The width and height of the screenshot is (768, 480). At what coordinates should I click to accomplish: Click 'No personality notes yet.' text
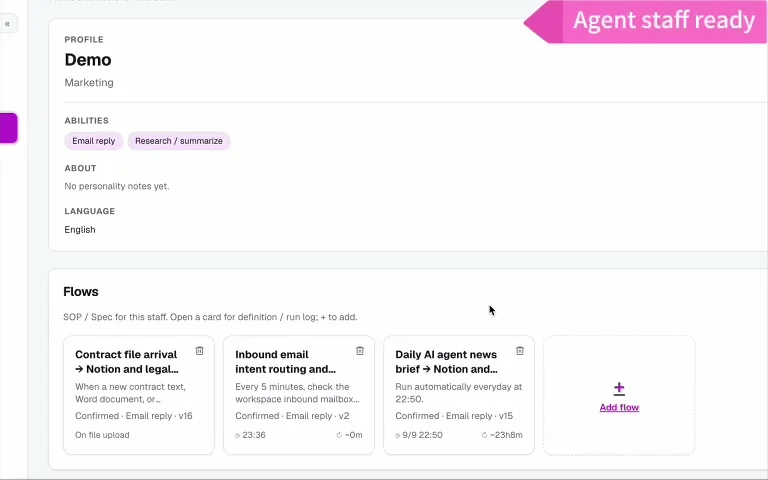click(x=117, y=186)
